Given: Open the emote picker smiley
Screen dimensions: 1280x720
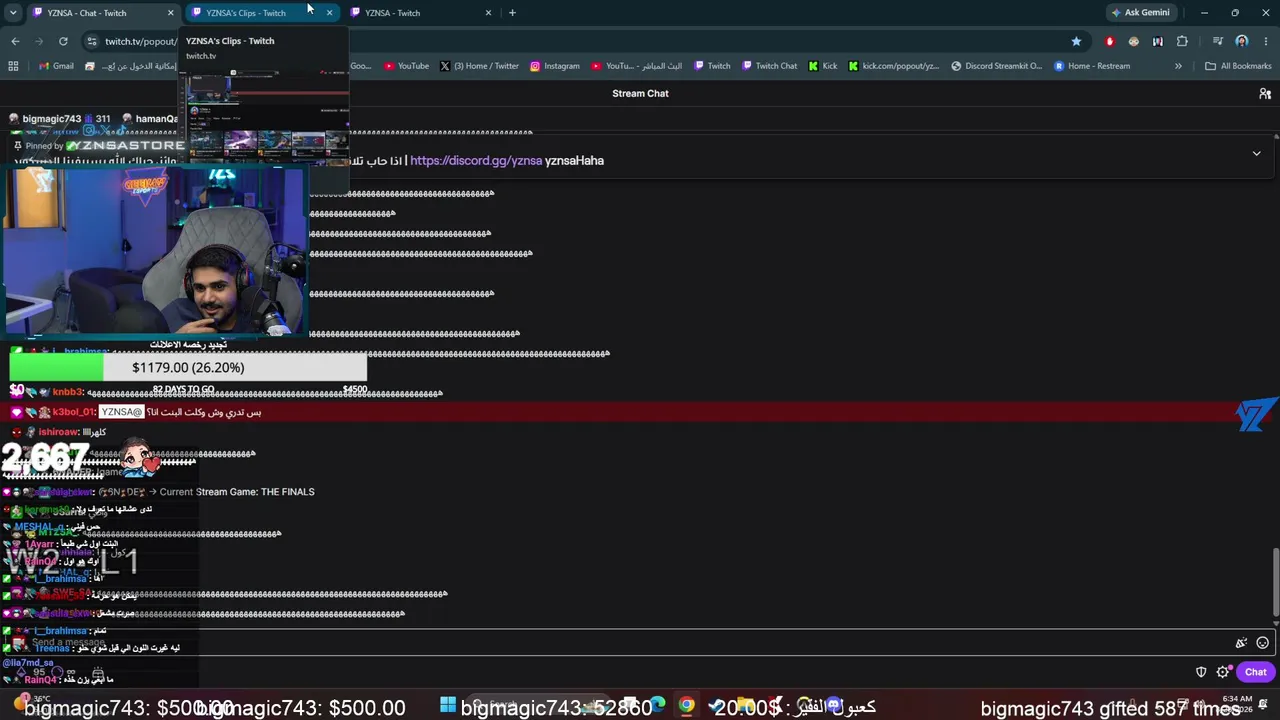Looking at the screenshot, I should 1262,643.
